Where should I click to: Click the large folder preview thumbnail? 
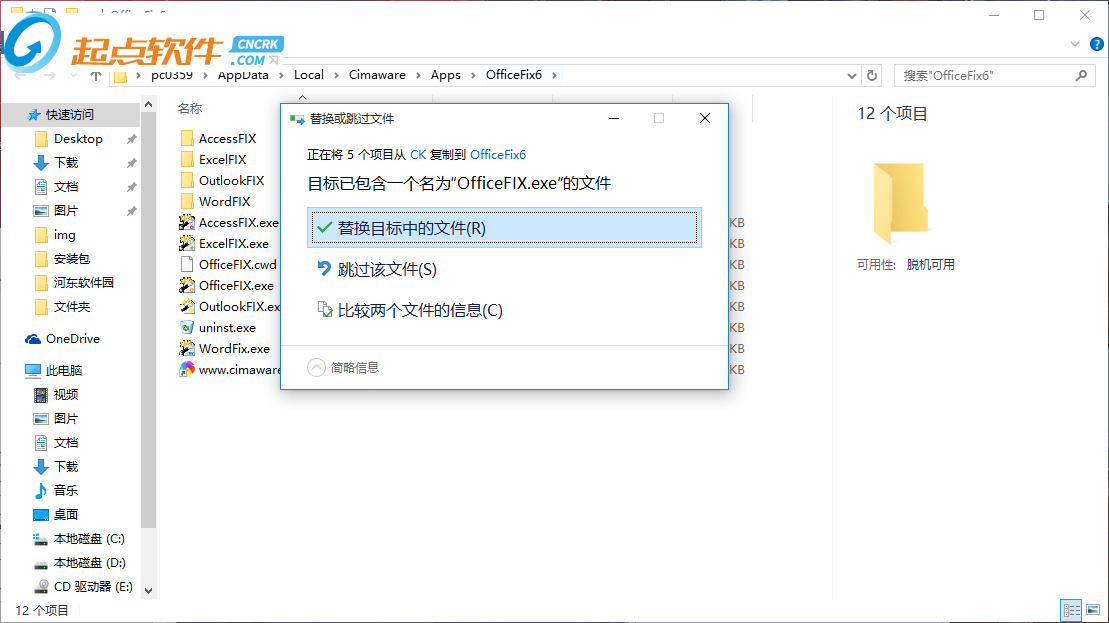click(x=900, y=203)
